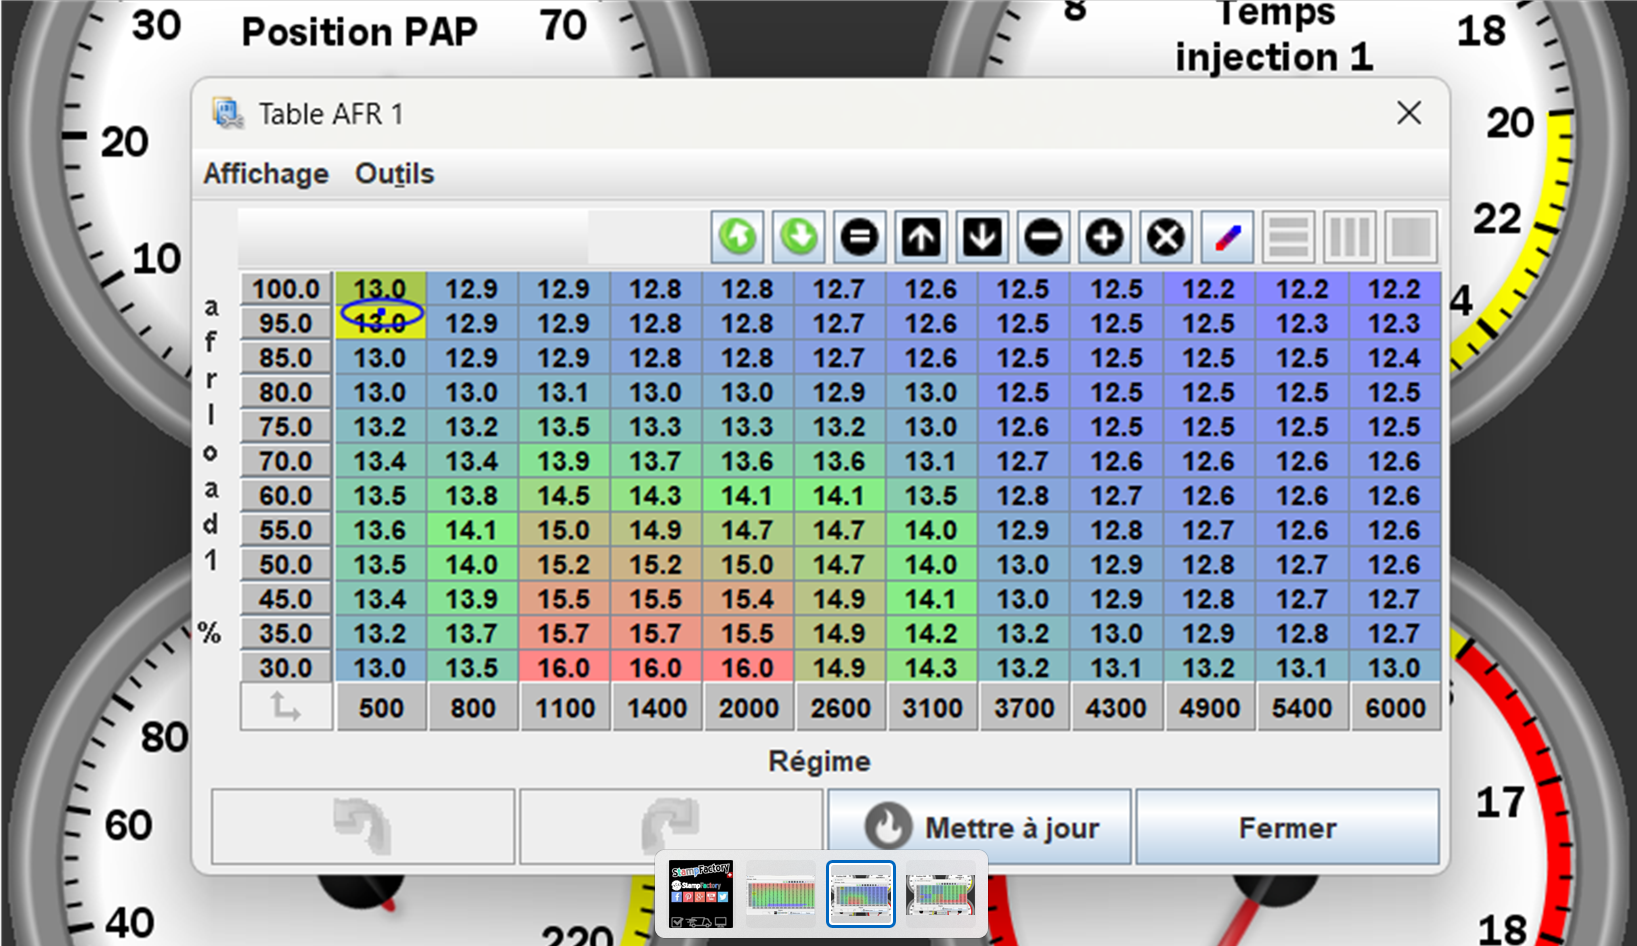This screenshot has width=1637, height=946.
Task: Select cell 13.0 at 30.0 load, 6000 RPM
Action: (x=1395, y=667)
